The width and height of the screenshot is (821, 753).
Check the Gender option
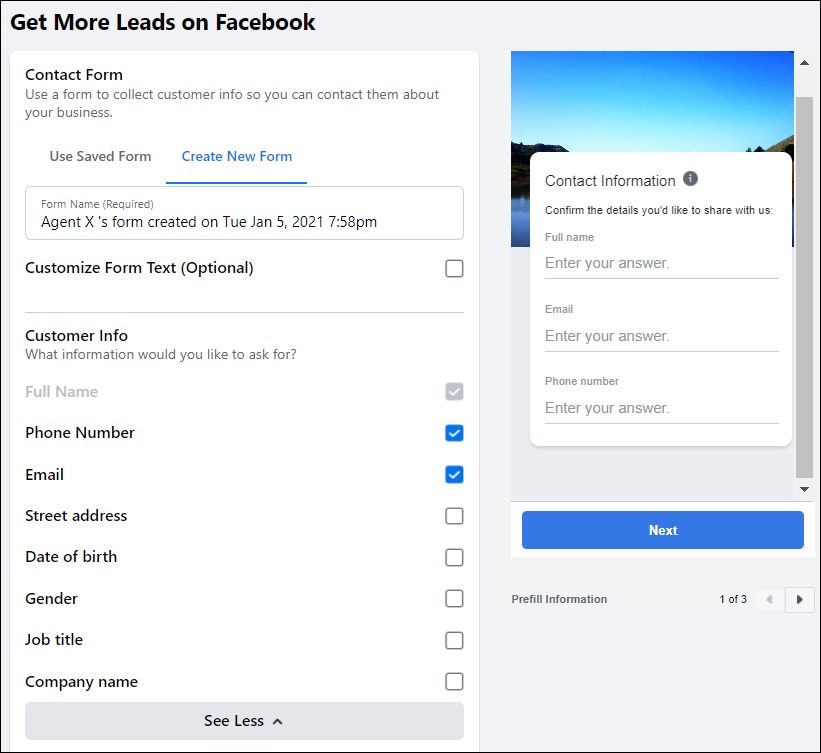(454, 599)
